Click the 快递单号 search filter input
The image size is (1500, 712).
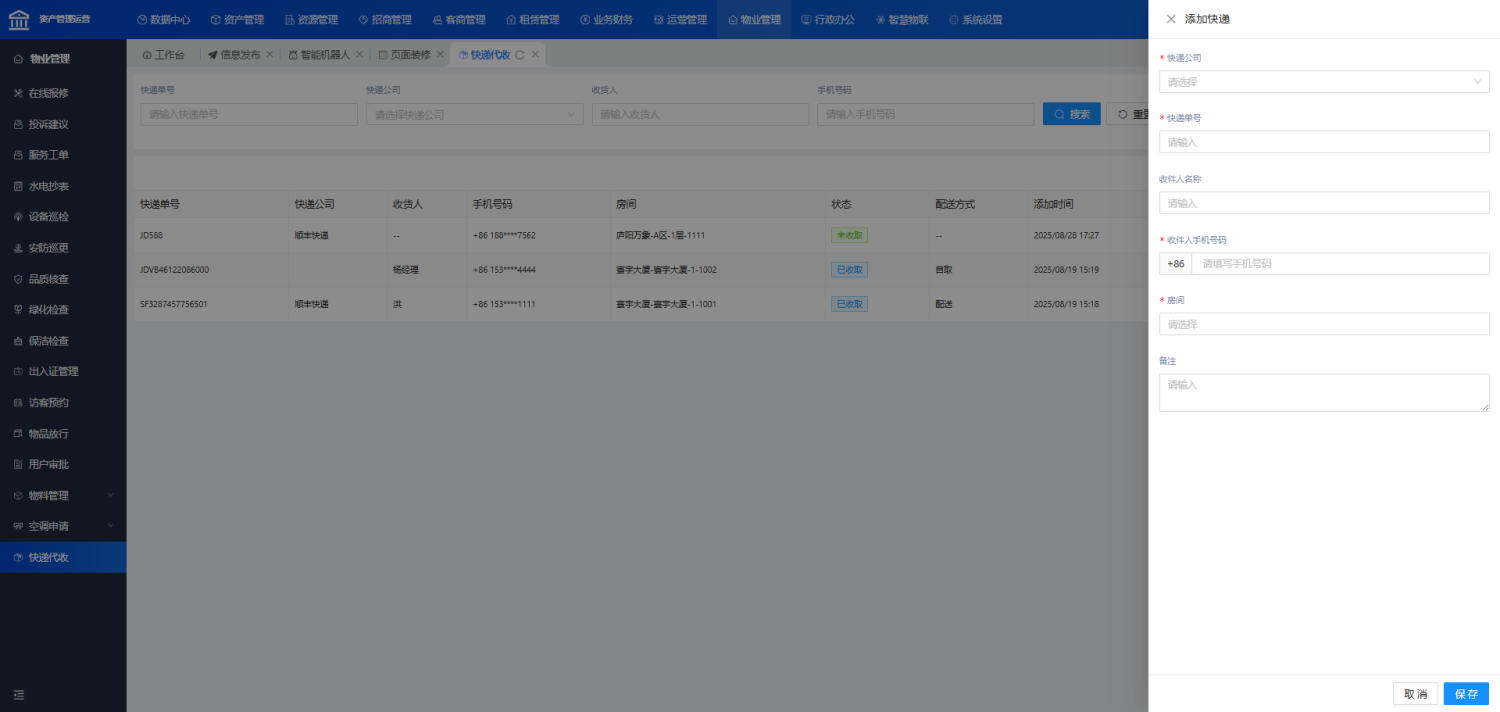[x=249, y=115]
